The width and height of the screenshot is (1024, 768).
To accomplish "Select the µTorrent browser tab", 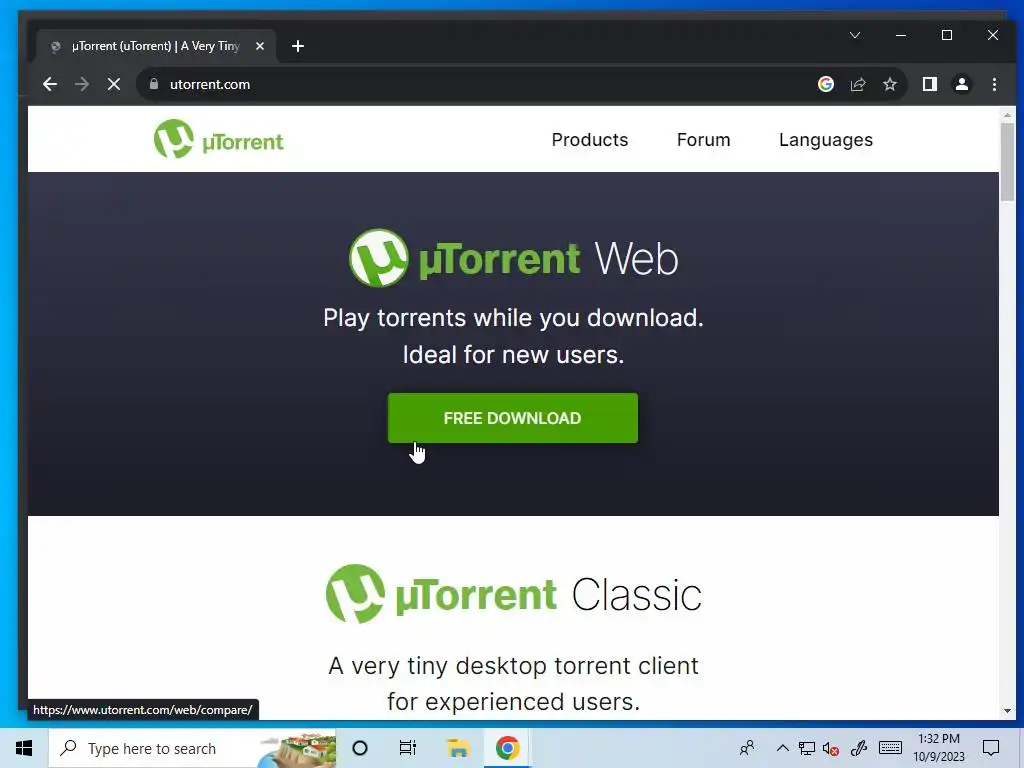I will 156,46.
